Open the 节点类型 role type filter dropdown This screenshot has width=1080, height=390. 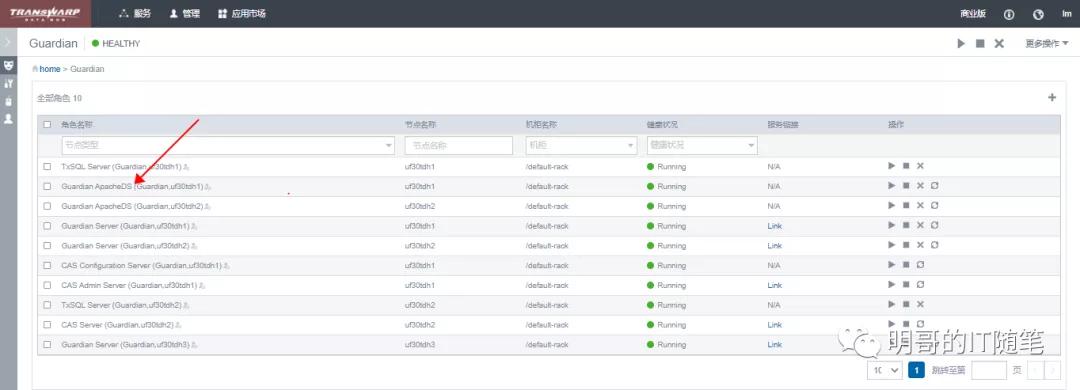tap(228, 145)
